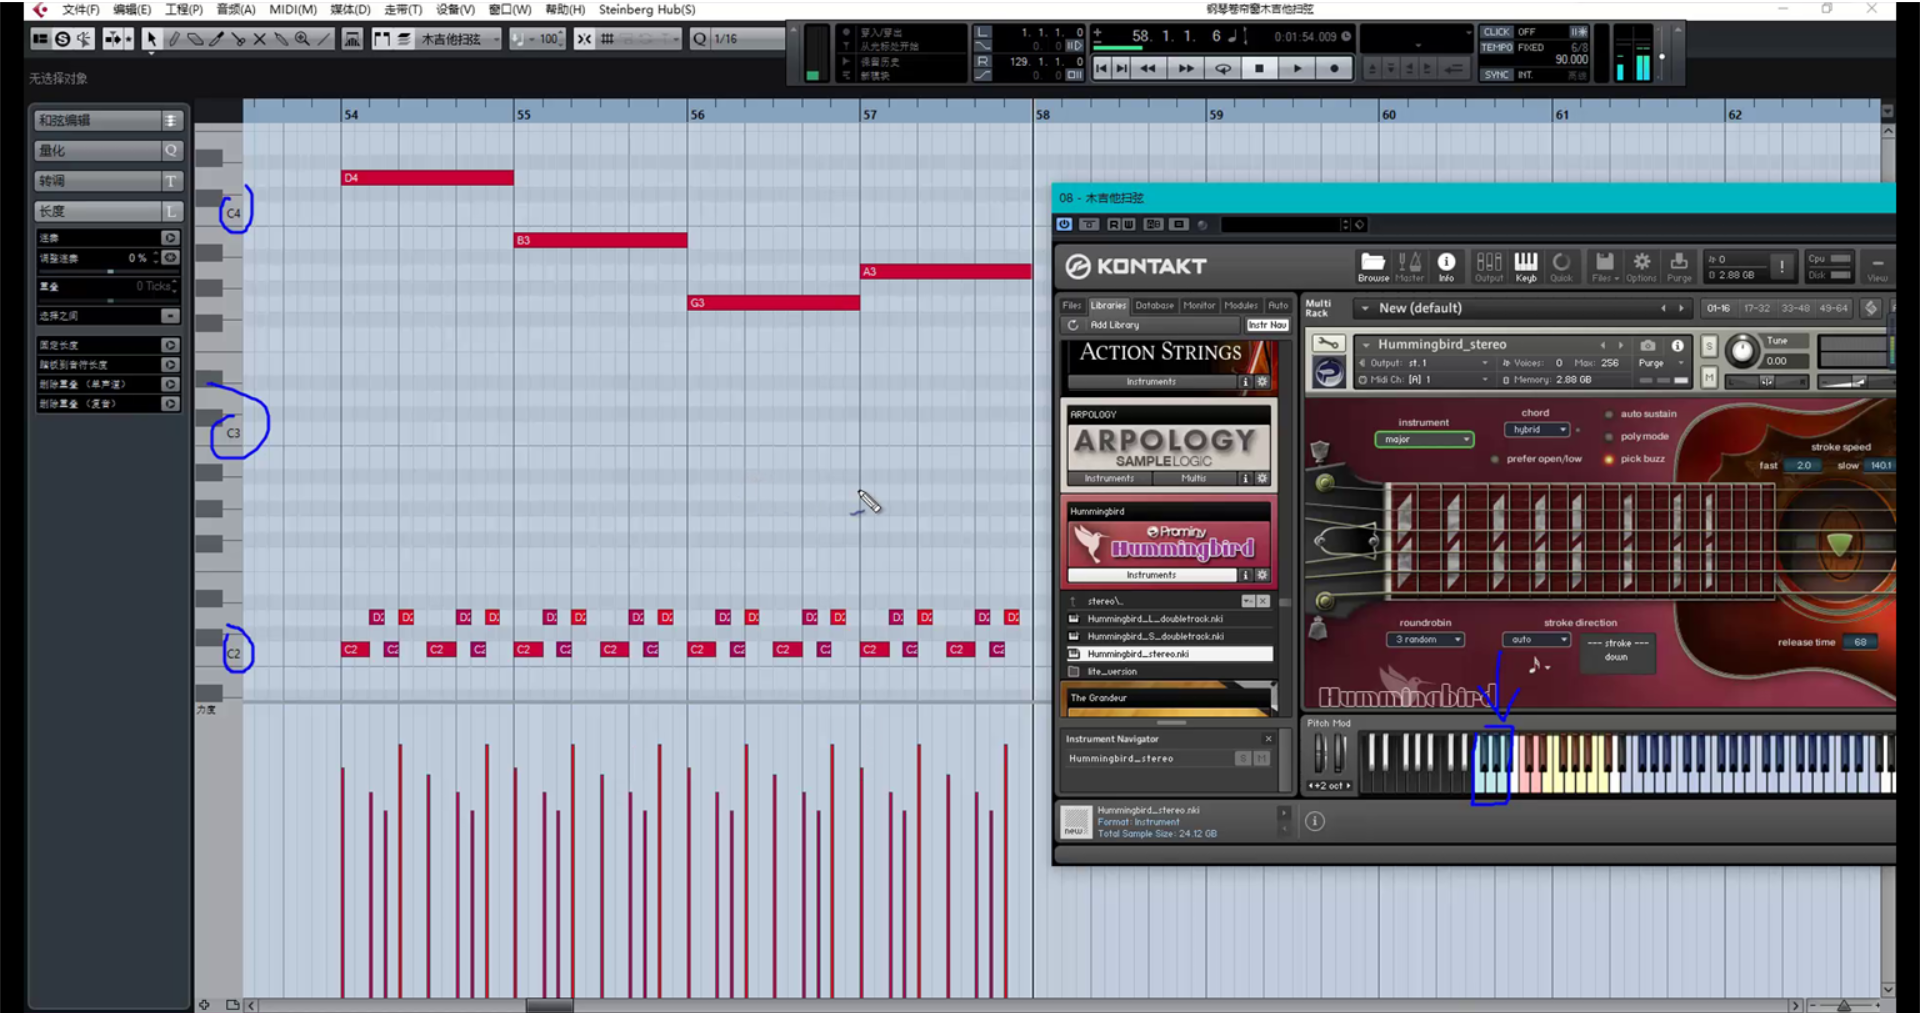
Task: Open Hummingbird instrument wrench edit icon
Action: (1328, 344)
